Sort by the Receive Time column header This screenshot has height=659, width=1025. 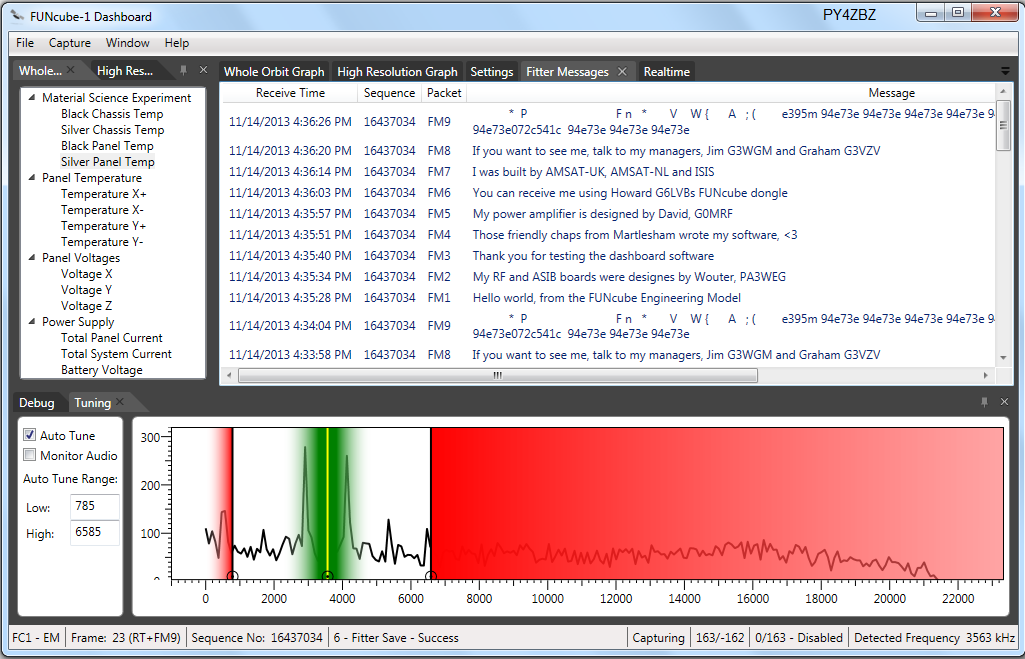click(290, 93)
